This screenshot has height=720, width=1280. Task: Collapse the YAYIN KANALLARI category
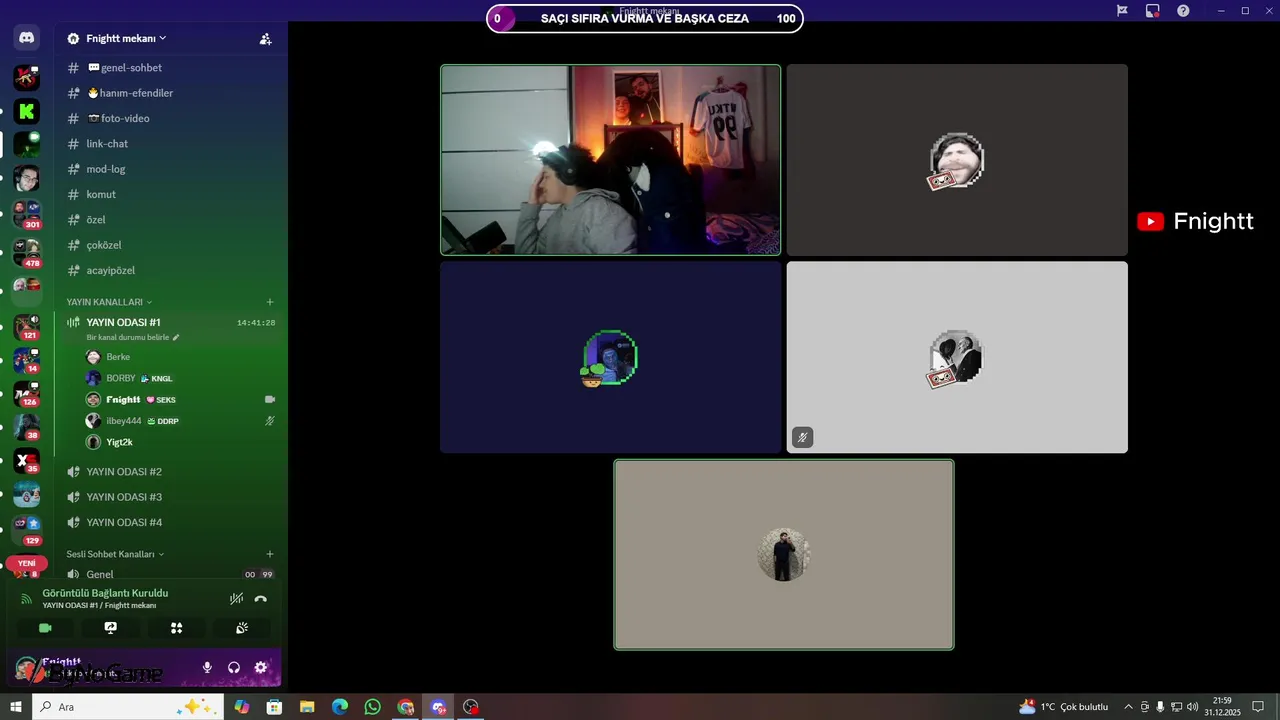click(109, 302)
